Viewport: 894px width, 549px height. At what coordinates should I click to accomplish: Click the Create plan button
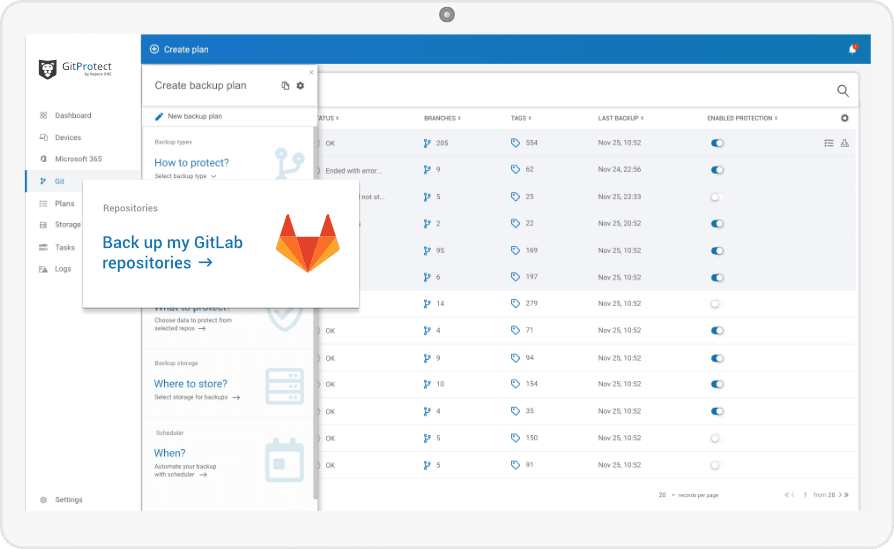pyautogui.click(x=179, y=50)
